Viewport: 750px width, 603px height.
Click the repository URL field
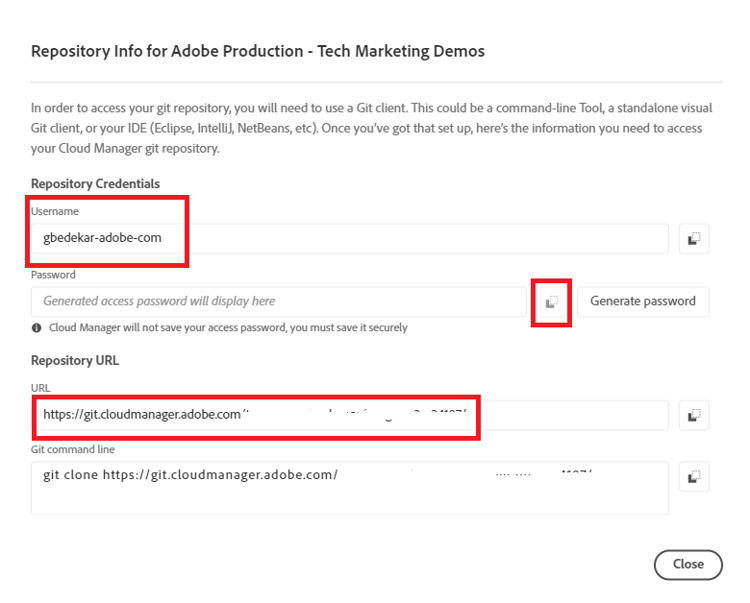[350, 415]
